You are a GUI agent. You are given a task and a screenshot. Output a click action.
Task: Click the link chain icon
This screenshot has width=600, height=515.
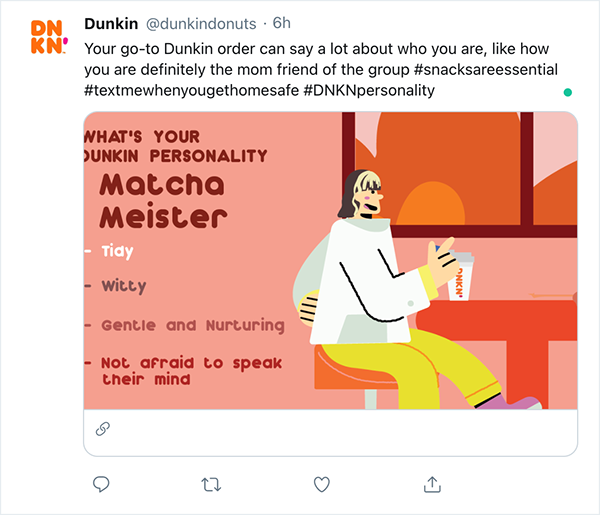tap(103, 429)
